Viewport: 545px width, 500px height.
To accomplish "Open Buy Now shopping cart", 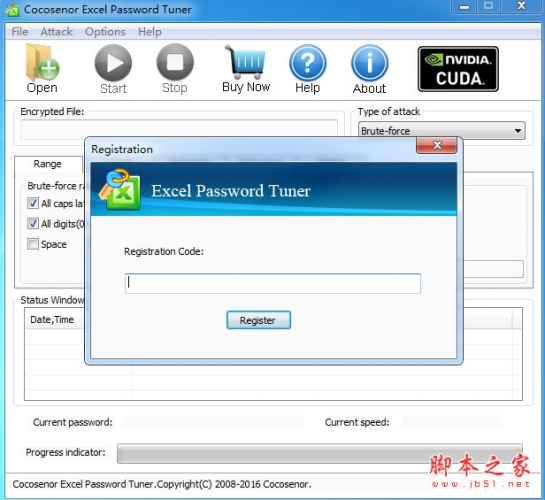I will pos(245,62).
